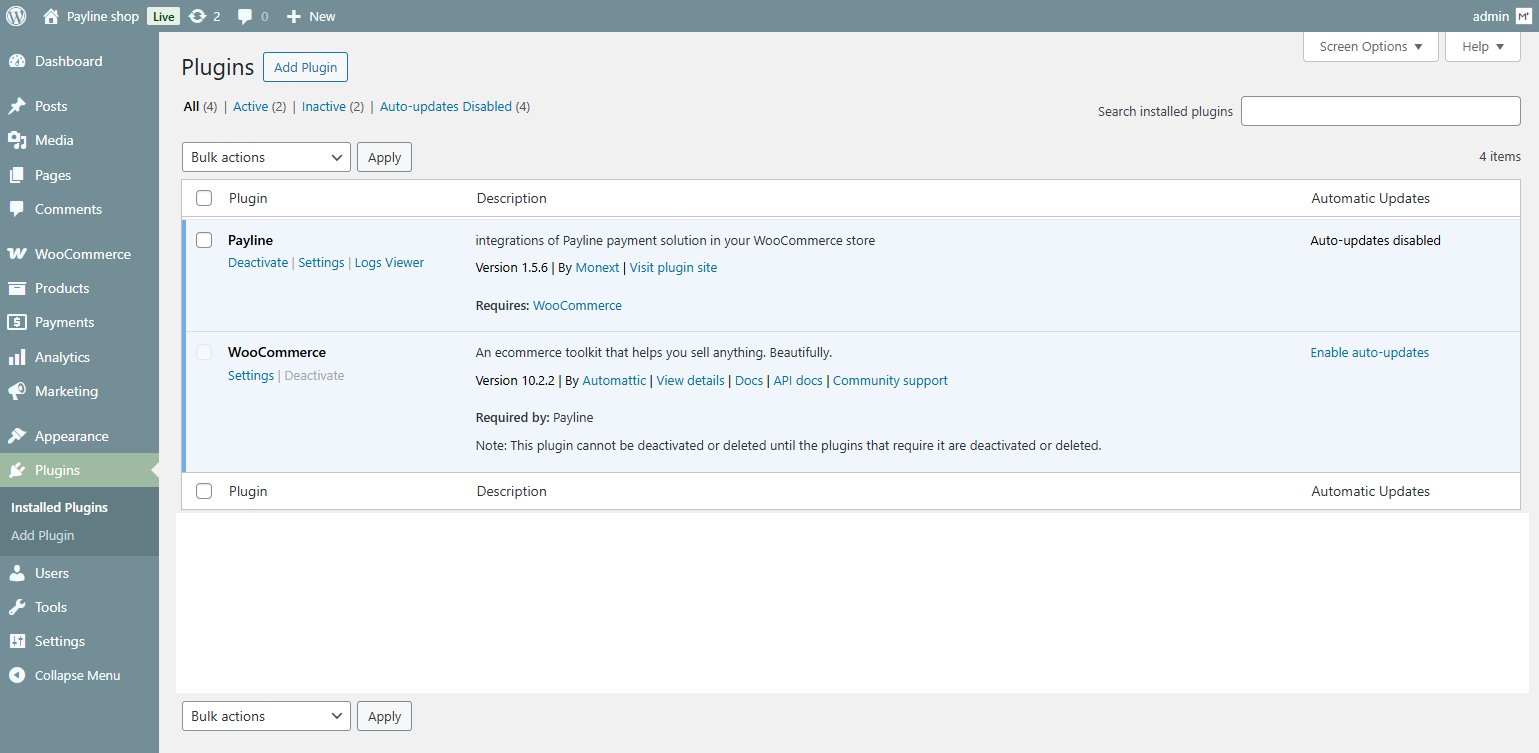Expand the Help dropdown tab
The width and height of the screenshot is (1539, 753).
coord(1482,47)
